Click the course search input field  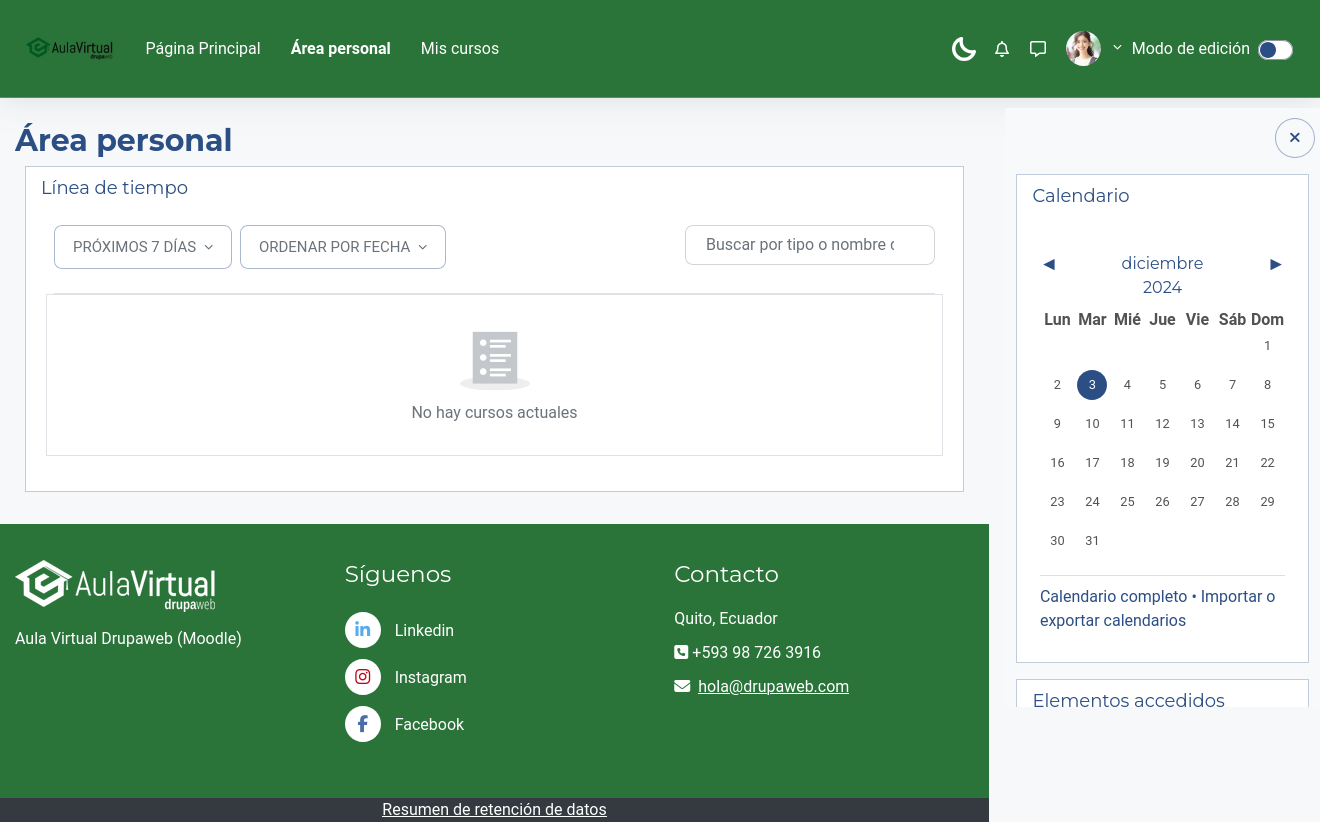tap(810, 245)
